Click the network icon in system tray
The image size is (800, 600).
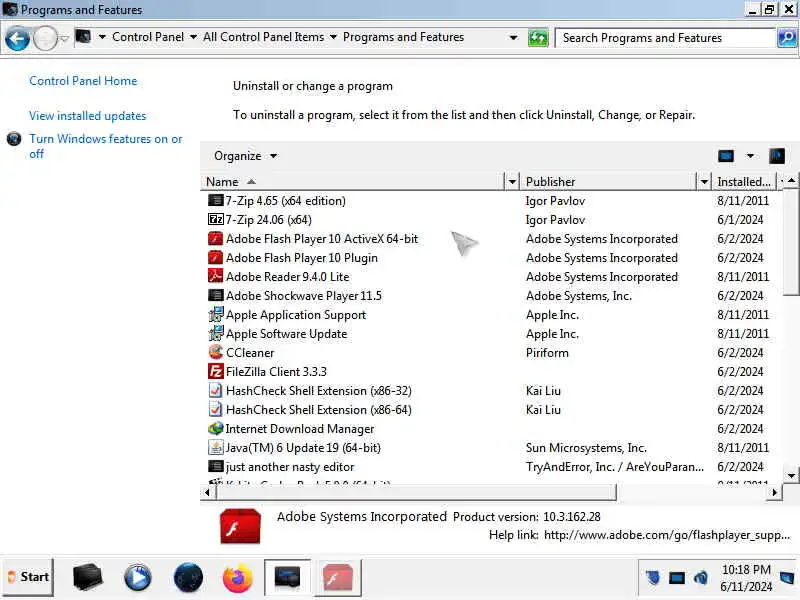[x=677, y=578]
